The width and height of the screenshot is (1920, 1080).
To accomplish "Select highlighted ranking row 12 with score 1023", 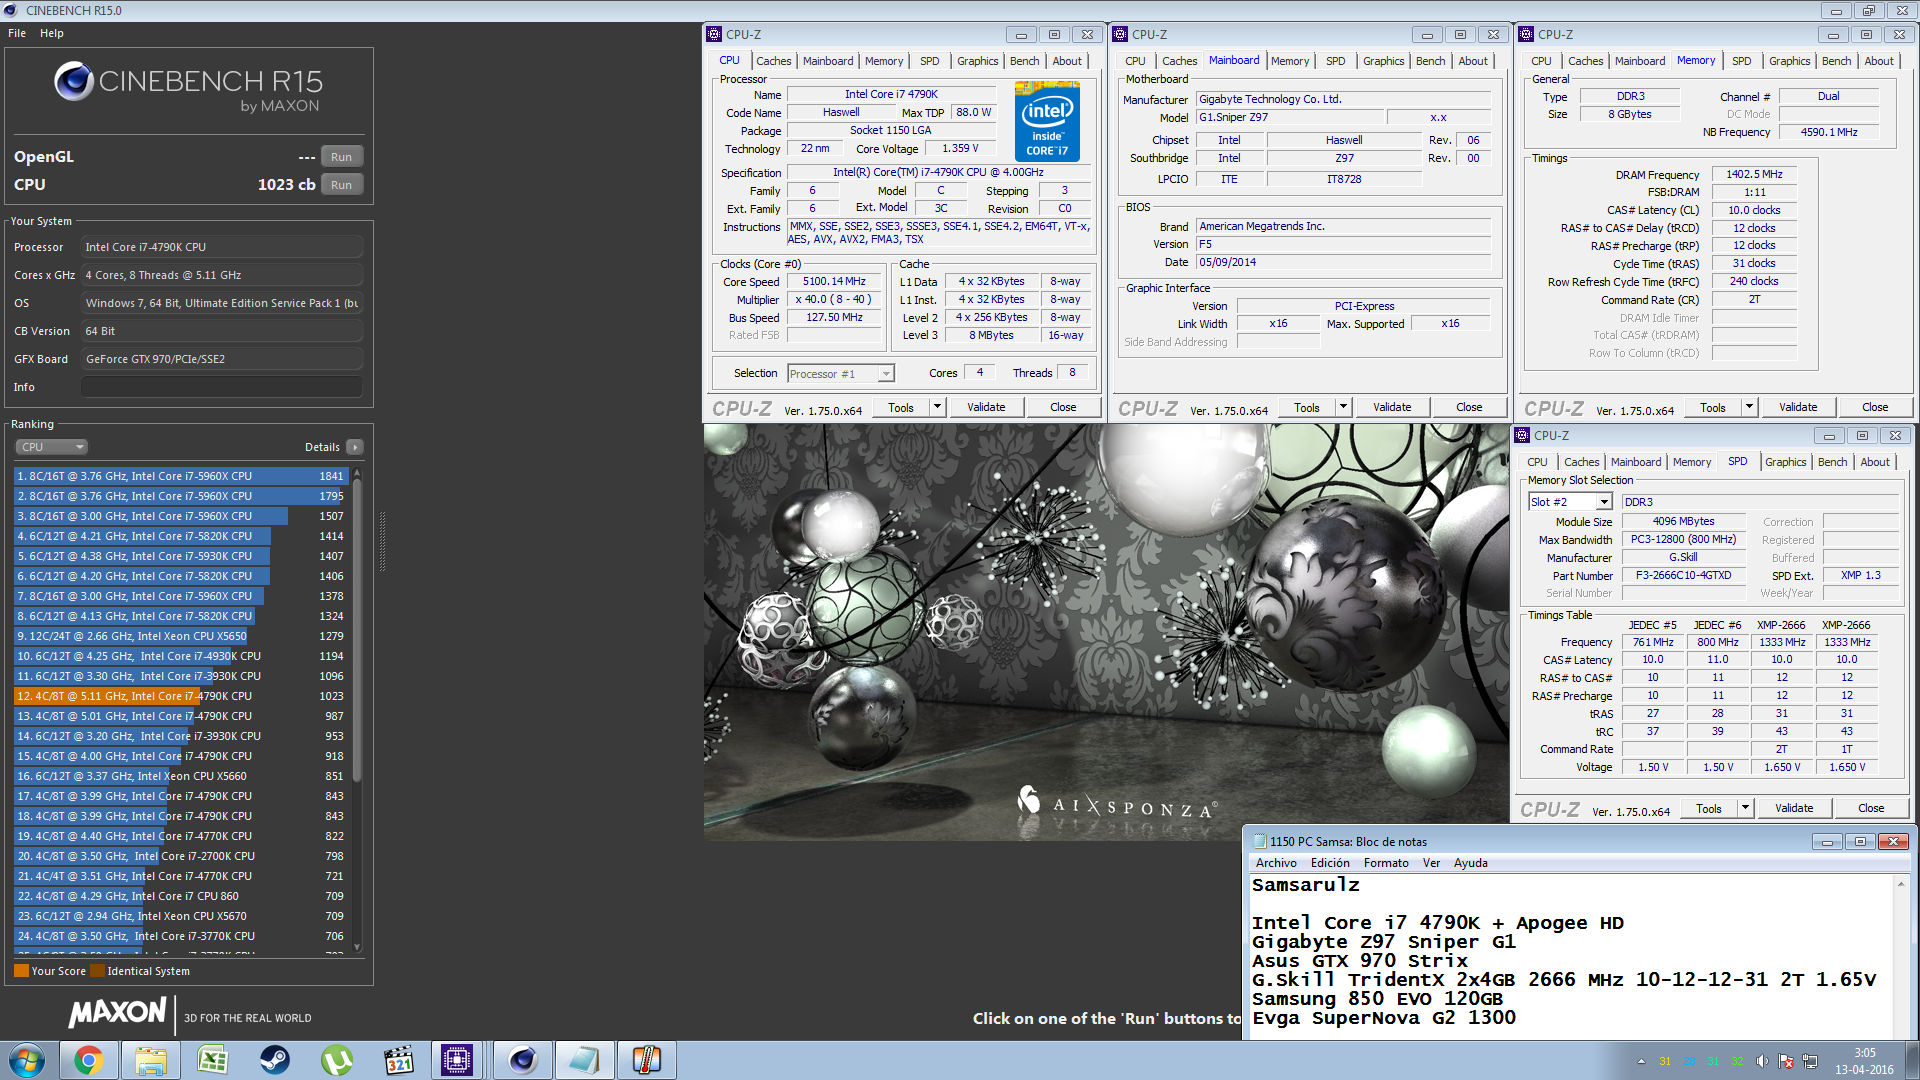I will coord(180,696).
